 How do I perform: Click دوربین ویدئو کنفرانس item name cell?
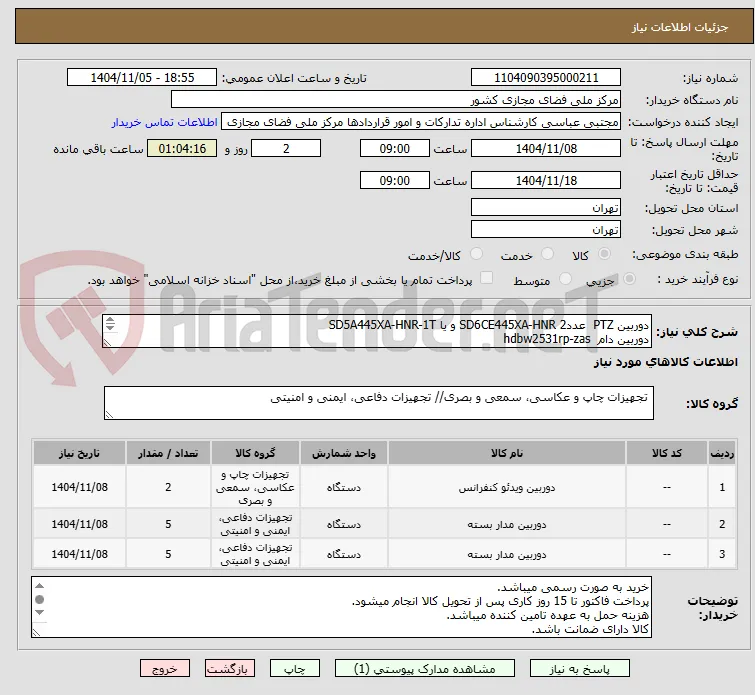(507, 487)
